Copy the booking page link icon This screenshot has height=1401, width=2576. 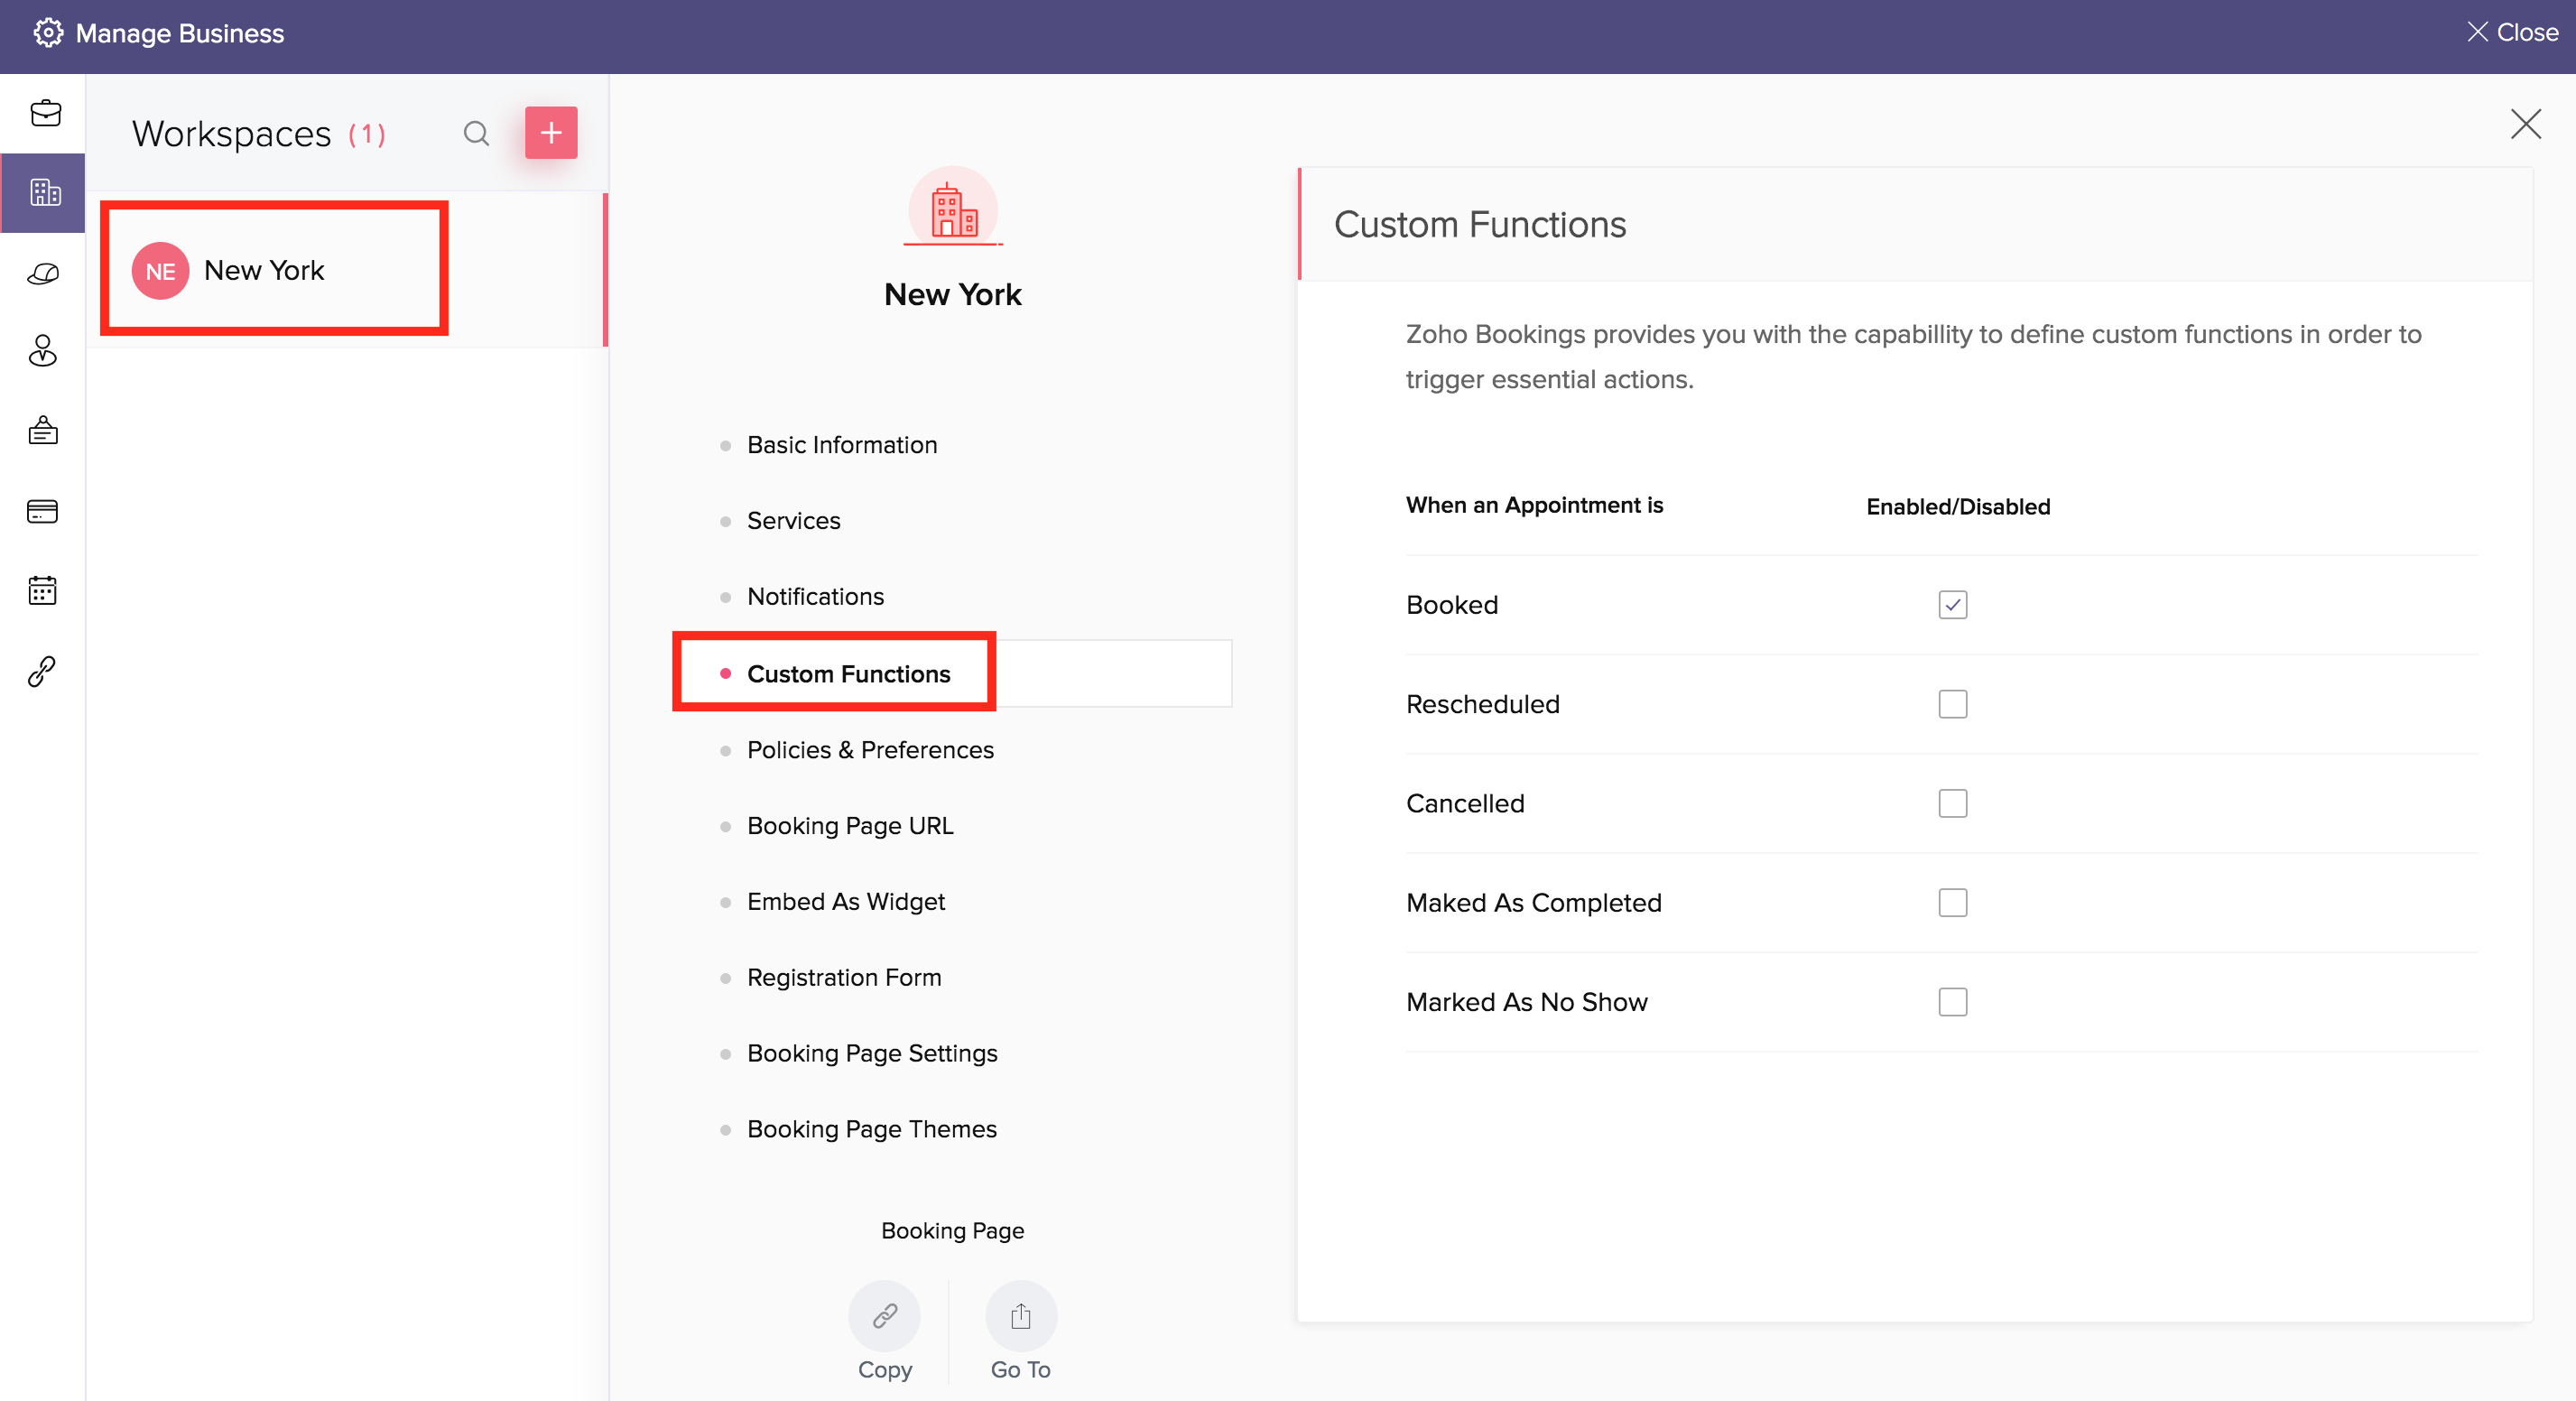[884, 1315]
